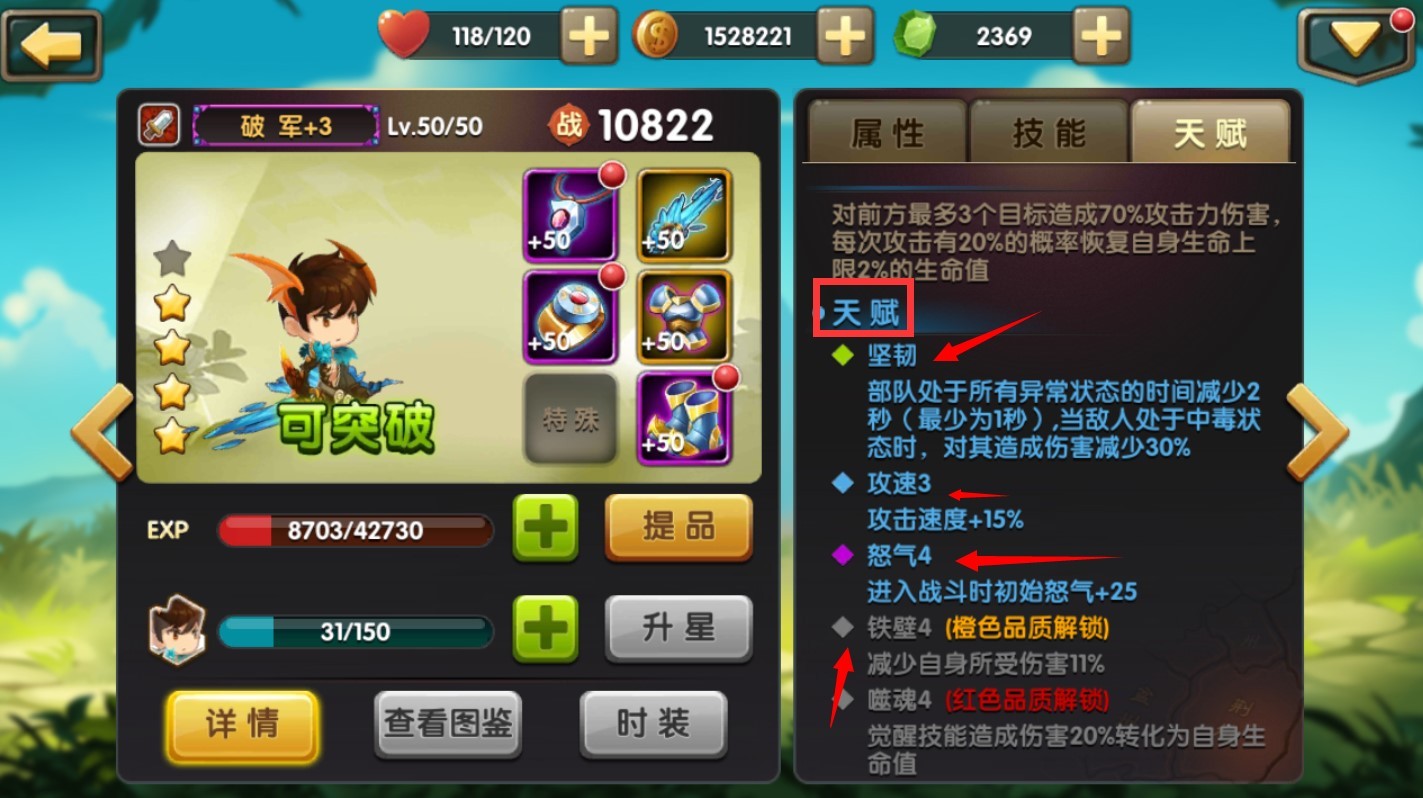Tap the blue boots equipment slot
Viewport: 1423px width, 798px height.
pos(685,418)
